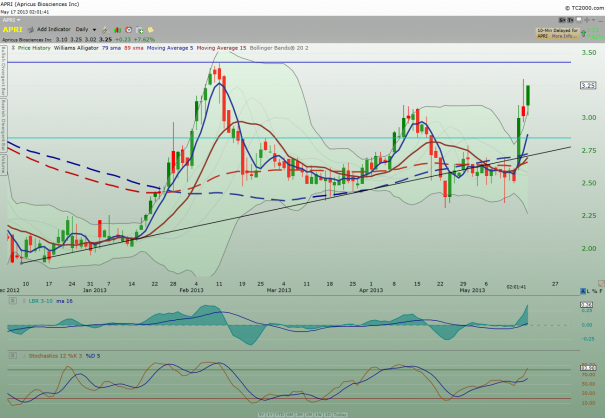Click the ma 16 label in the LBR pane
This screenshot has height=418, width=605.
click(64, 301)
